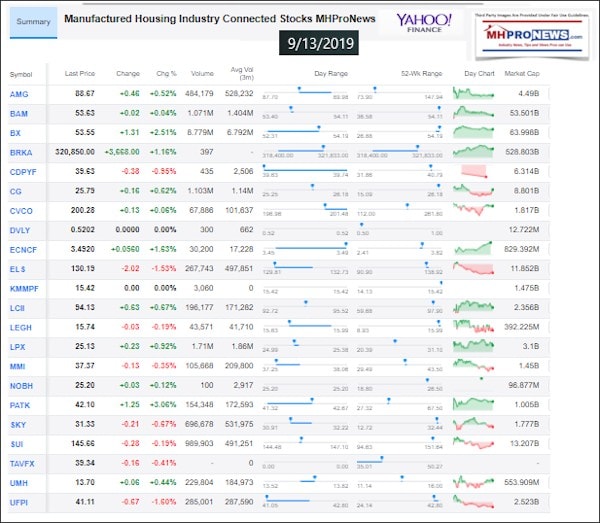The height and width of the screenshot is (523, 600).
Task: Open the BRKA day chart sparkline
Action: point(473,152)
